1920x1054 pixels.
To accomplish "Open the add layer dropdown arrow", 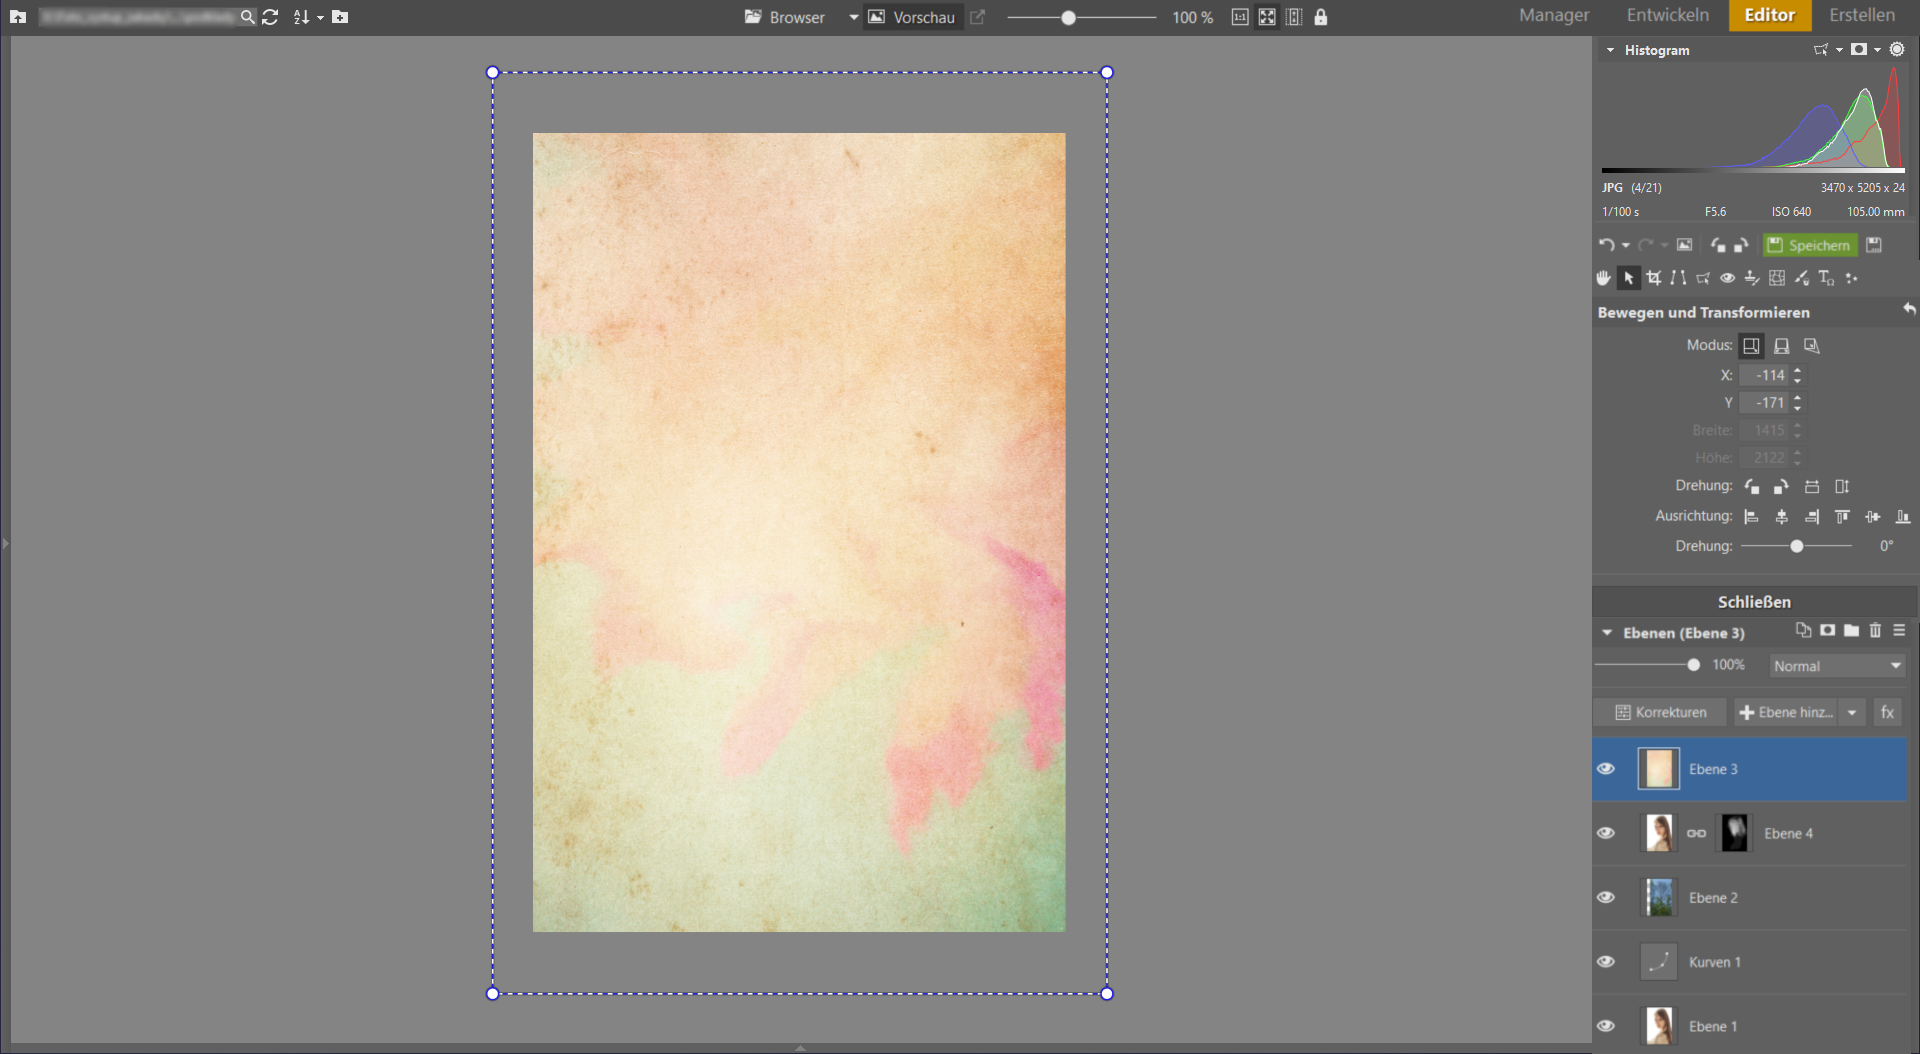I will 1852,712.
